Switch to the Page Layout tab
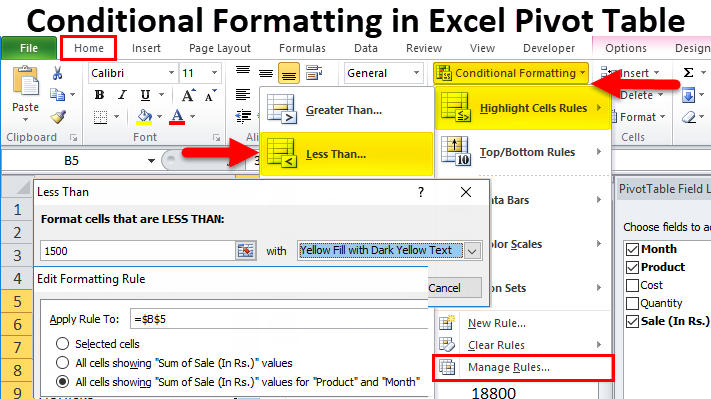Screen dimensions: 711x399 click(220, 48)
